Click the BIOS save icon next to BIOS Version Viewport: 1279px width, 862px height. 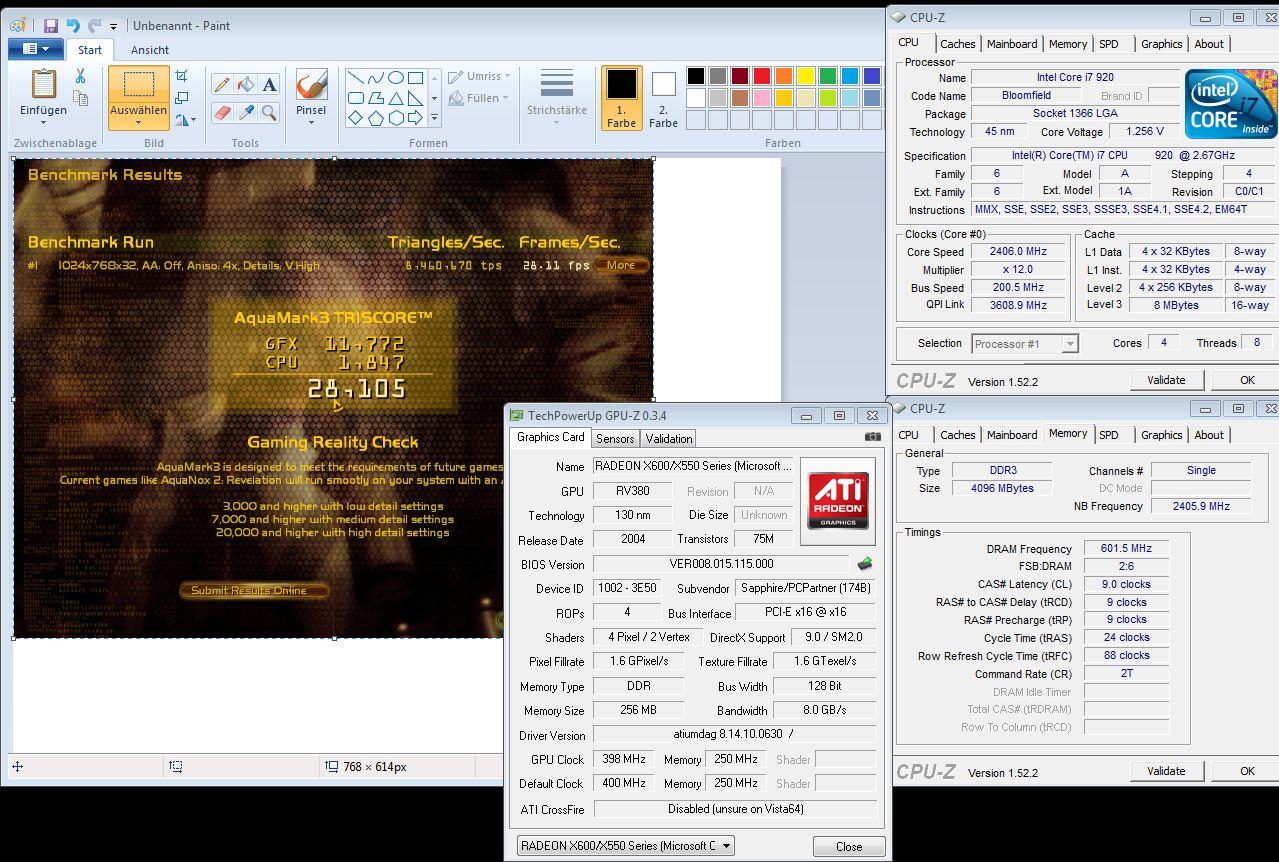tap(865, 564)
